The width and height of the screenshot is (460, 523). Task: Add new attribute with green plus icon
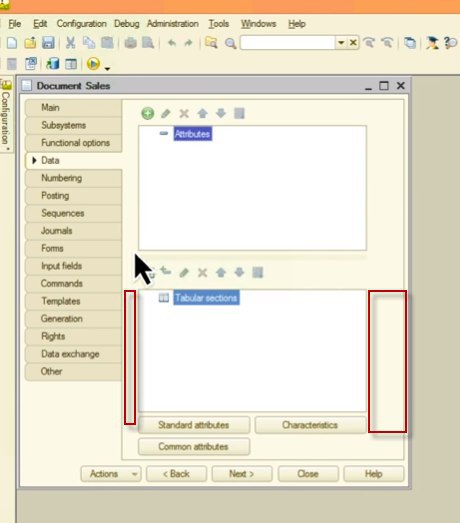pyautogui.click(x=147, y=113)
